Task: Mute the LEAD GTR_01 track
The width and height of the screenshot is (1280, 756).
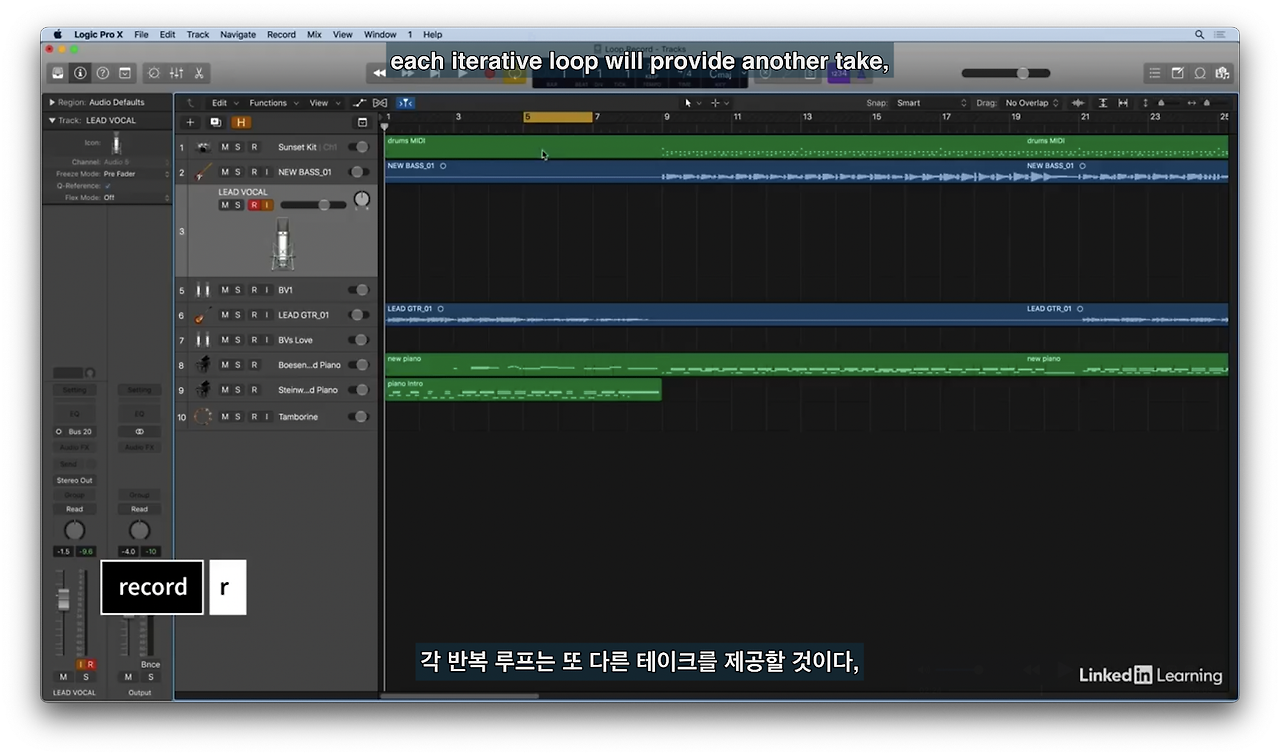Action: pyautogui.click(x=225, y=315)
